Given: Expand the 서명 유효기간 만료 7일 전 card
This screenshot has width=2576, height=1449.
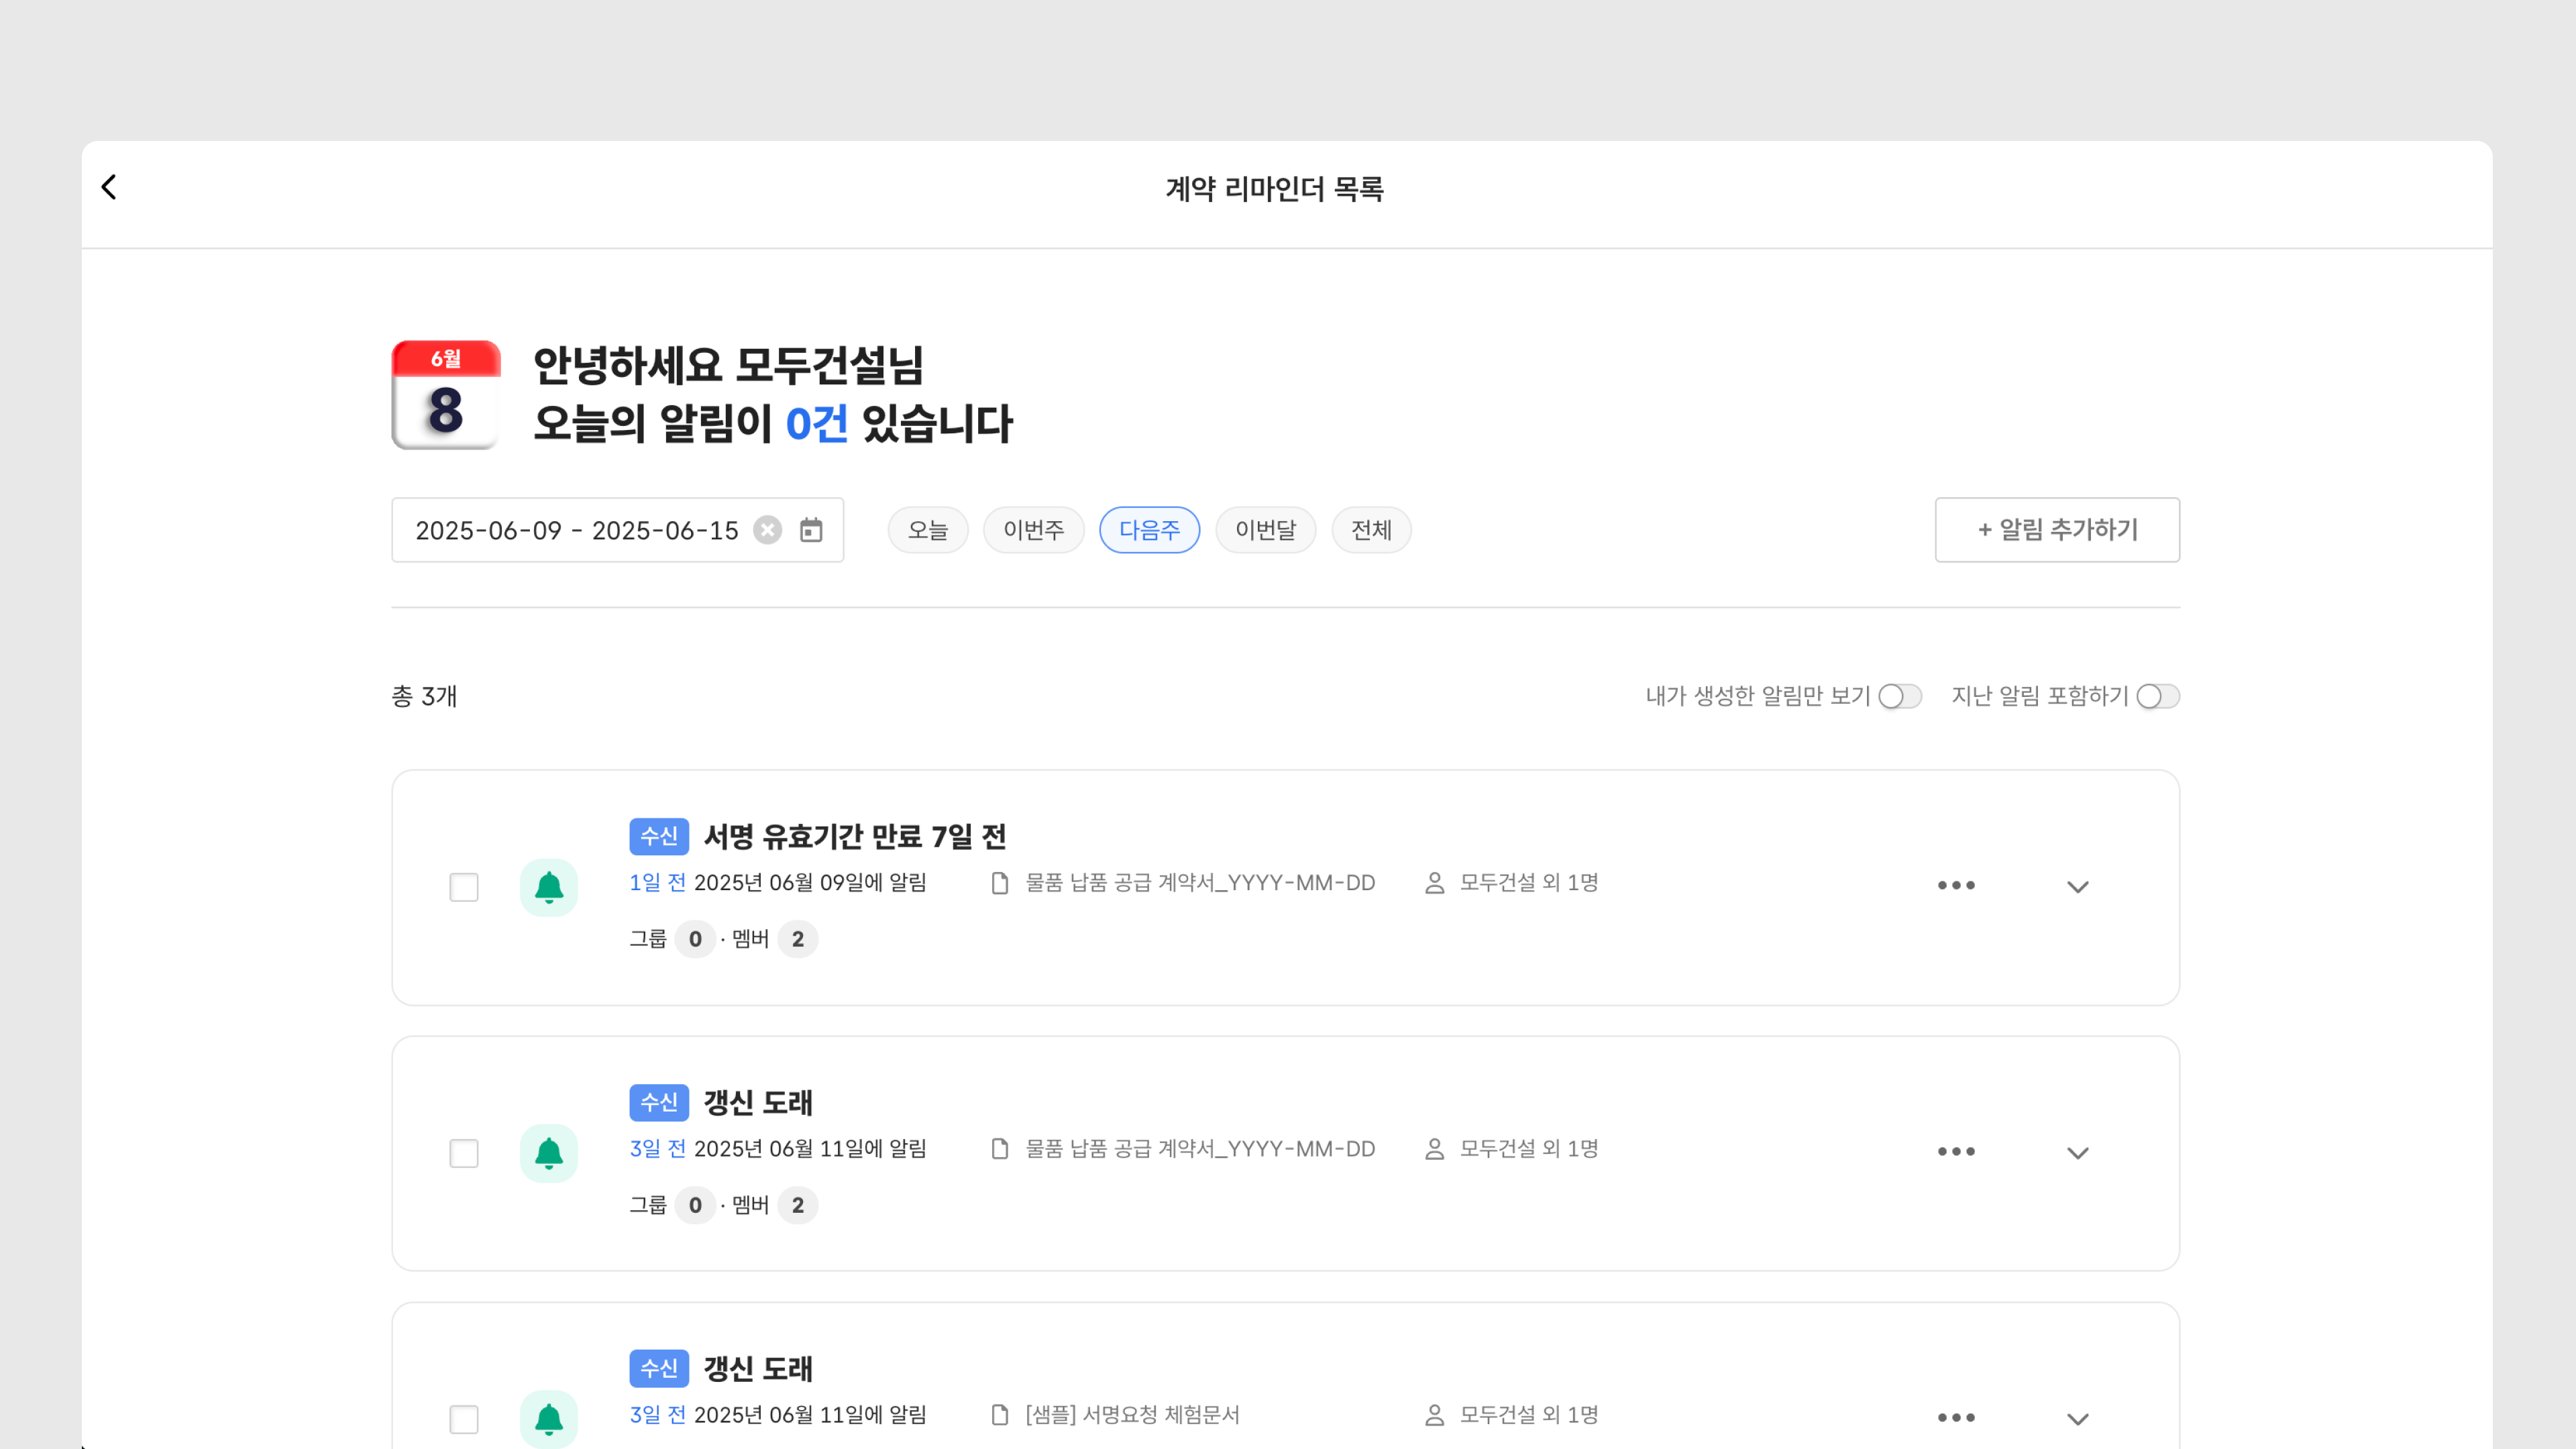Looking at the screenshot, I should (x=2077, y=887).
